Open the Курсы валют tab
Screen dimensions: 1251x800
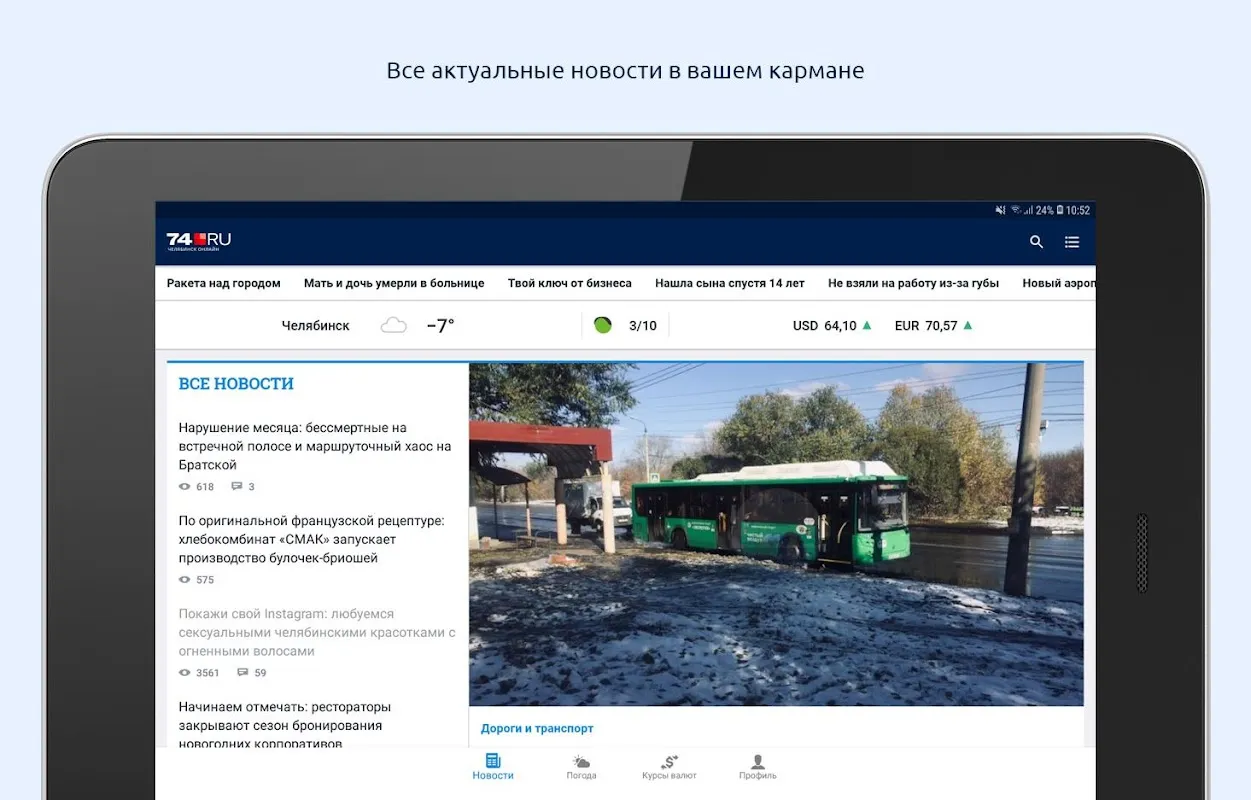point(669,767)
